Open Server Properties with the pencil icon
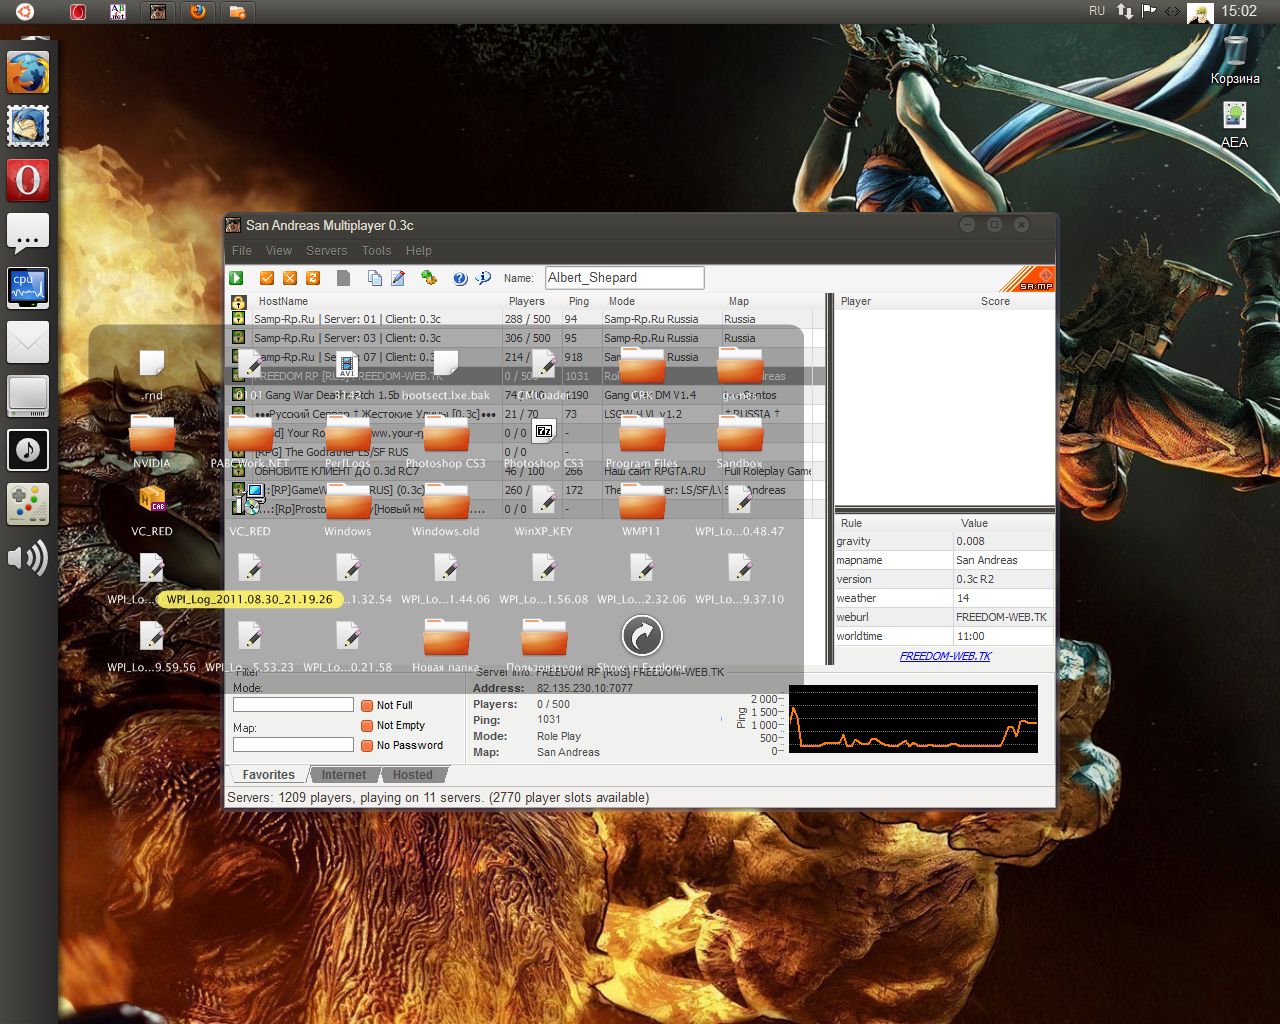 point(398,278)
